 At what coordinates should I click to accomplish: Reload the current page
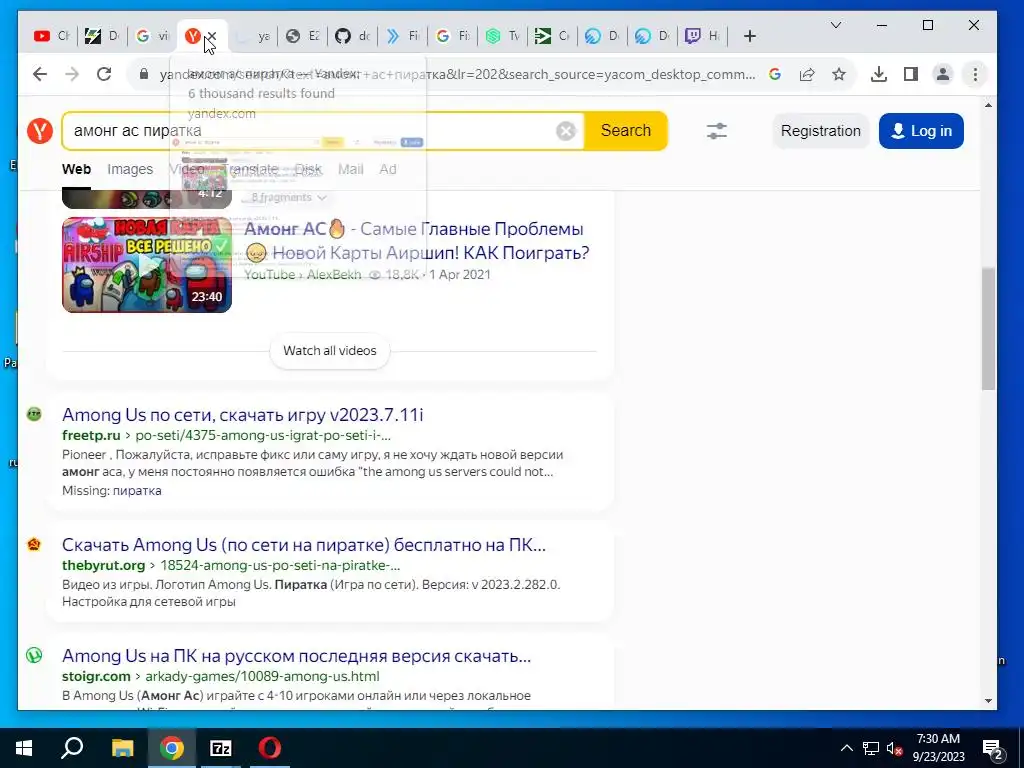[x=104, y=74]
